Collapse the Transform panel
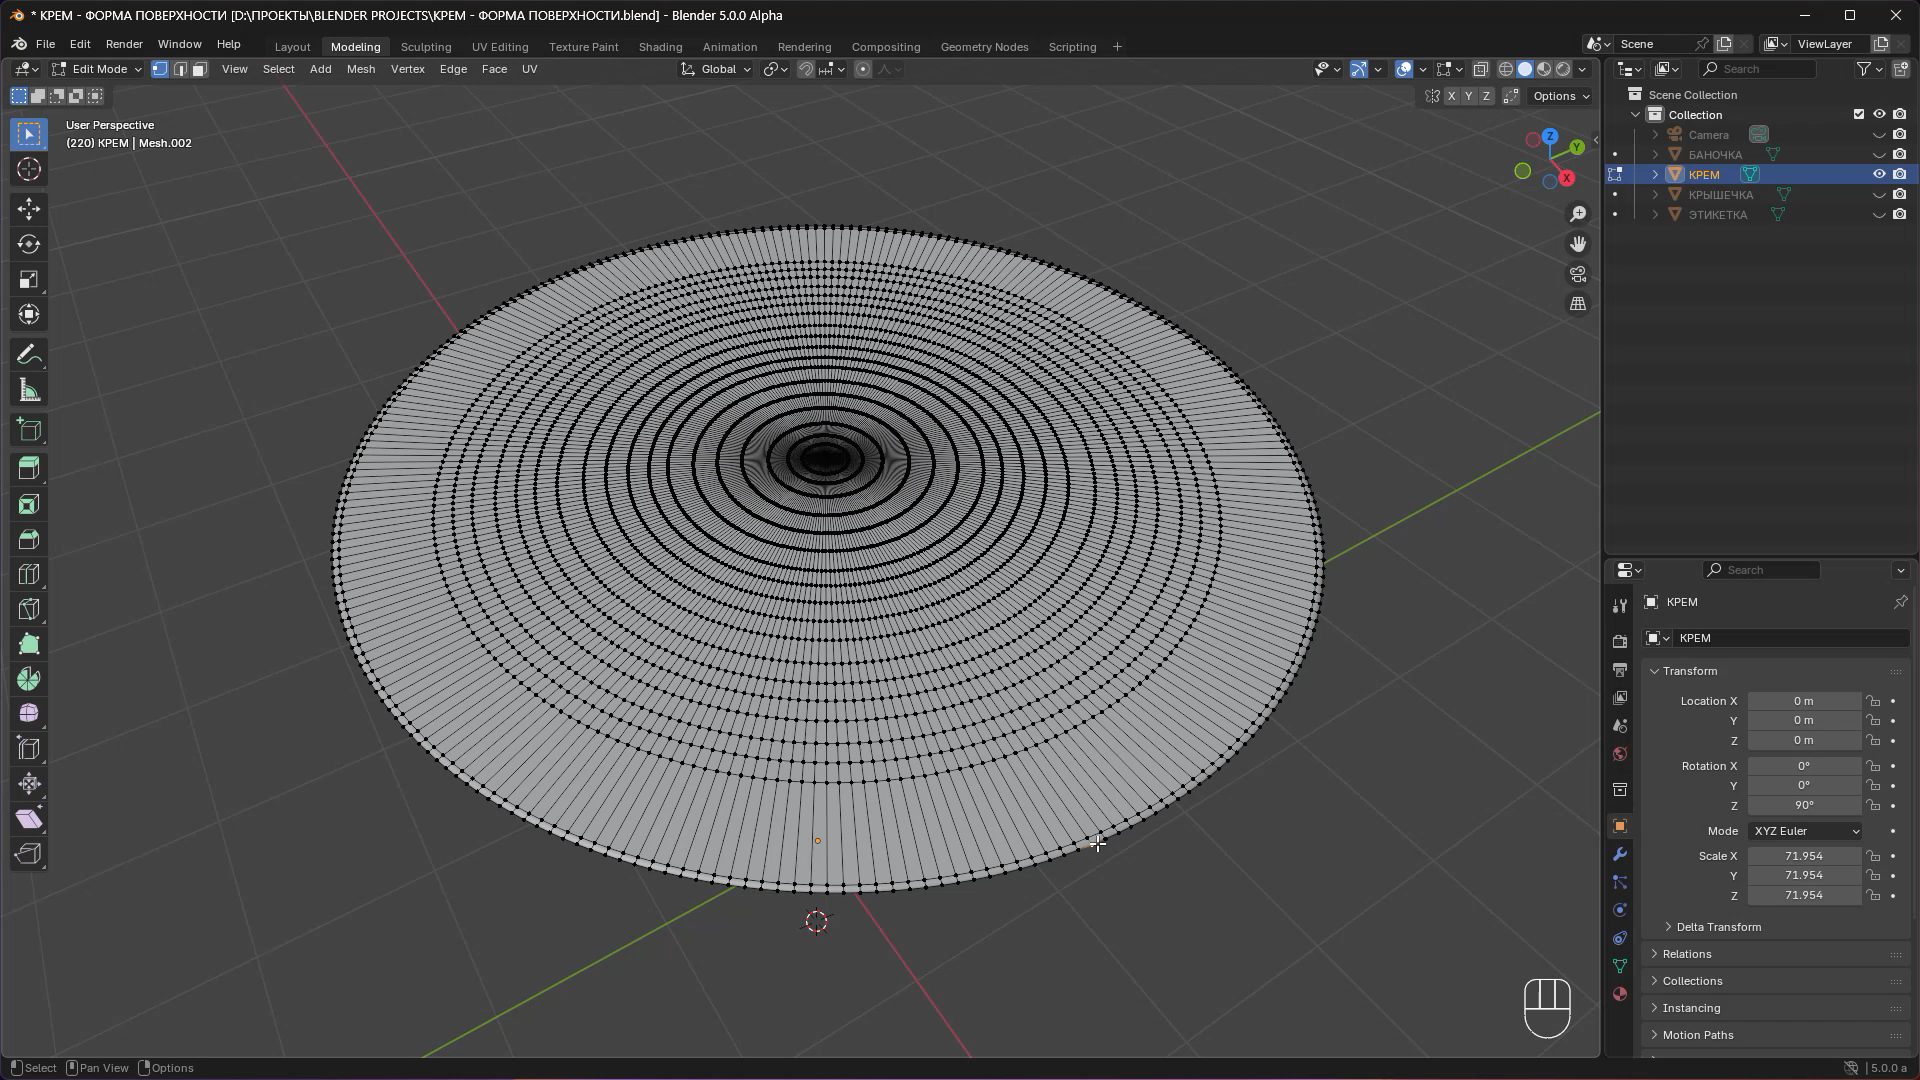Screen dimensions: 1920x1080 [1689, 671]
